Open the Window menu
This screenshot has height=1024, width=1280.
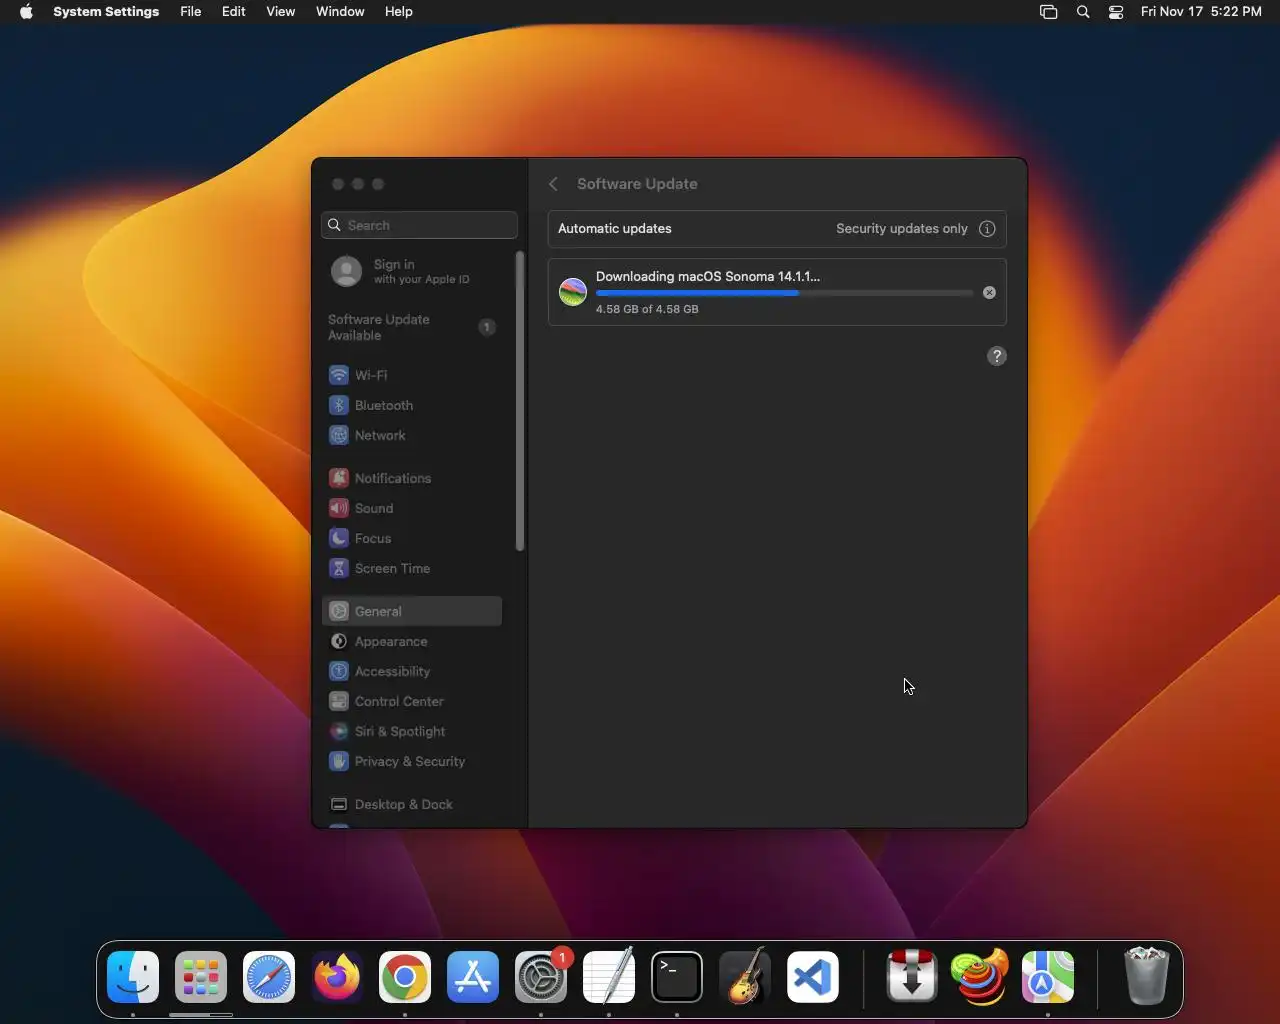pos(340,12)
